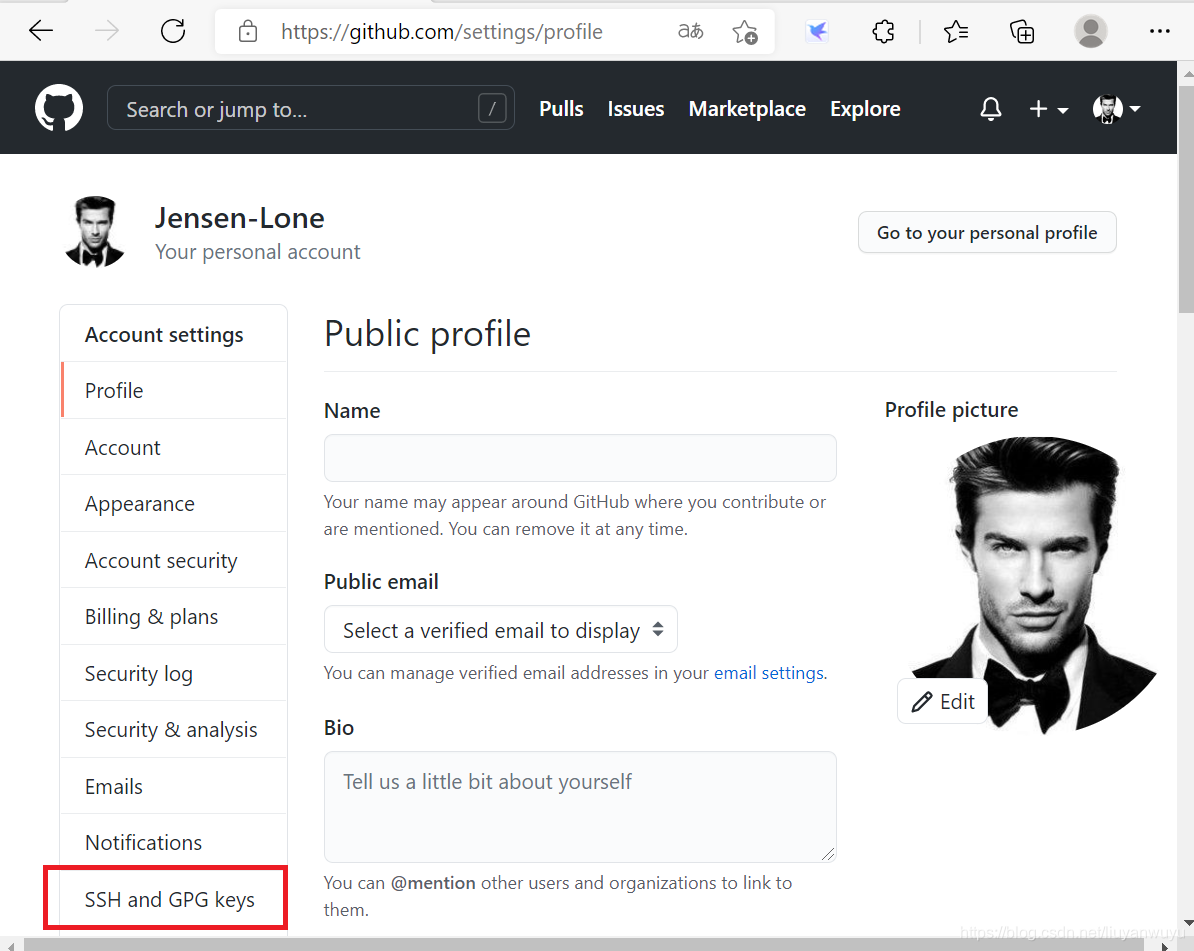Open the create new plus menu
Viewport: 1194px width, 951px height.
1049,109
